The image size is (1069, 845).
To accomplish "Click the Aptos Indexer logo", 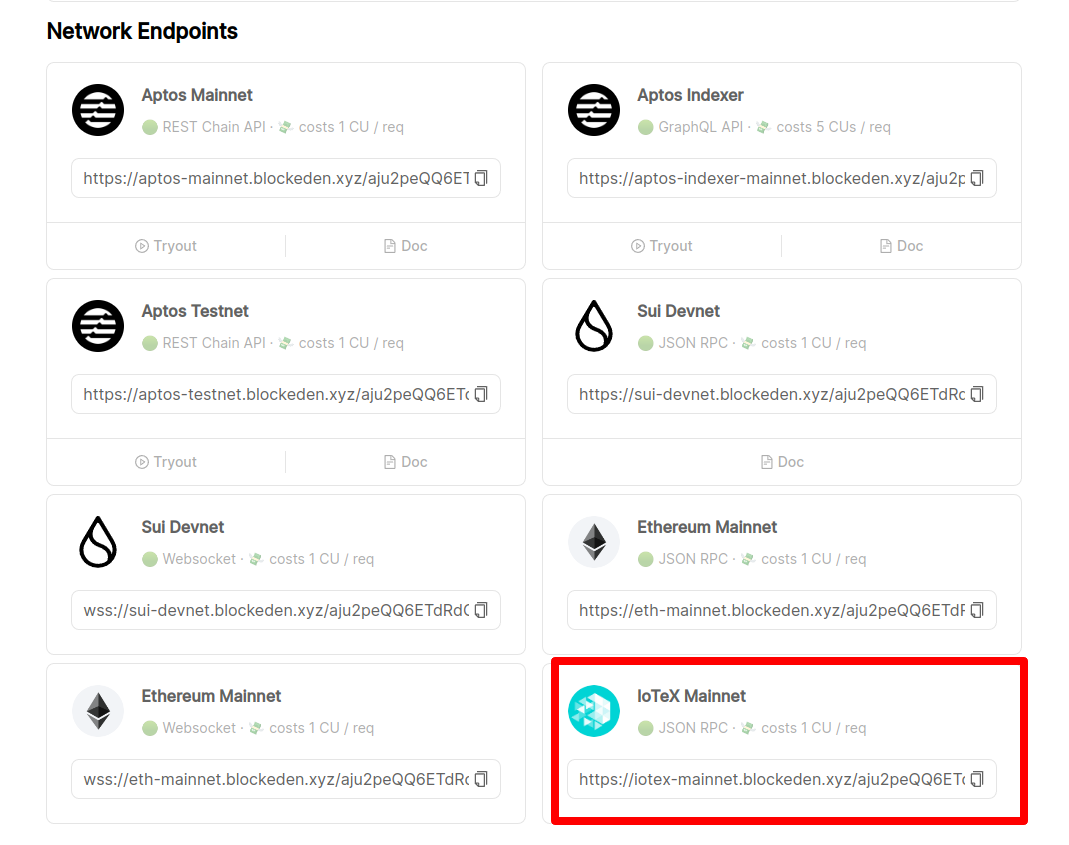I will tap(594, 110).
